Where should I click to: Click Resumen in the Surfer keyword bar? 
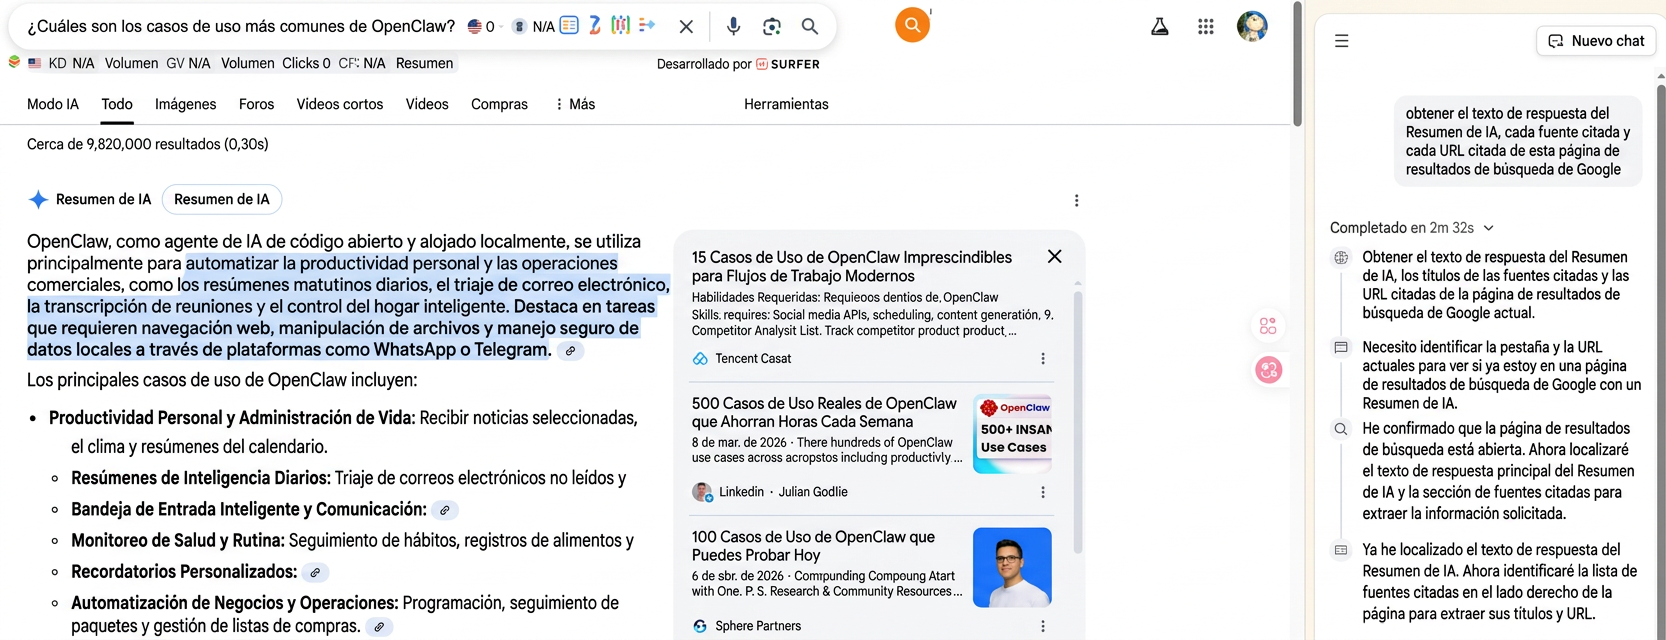[x=424, y=63]
